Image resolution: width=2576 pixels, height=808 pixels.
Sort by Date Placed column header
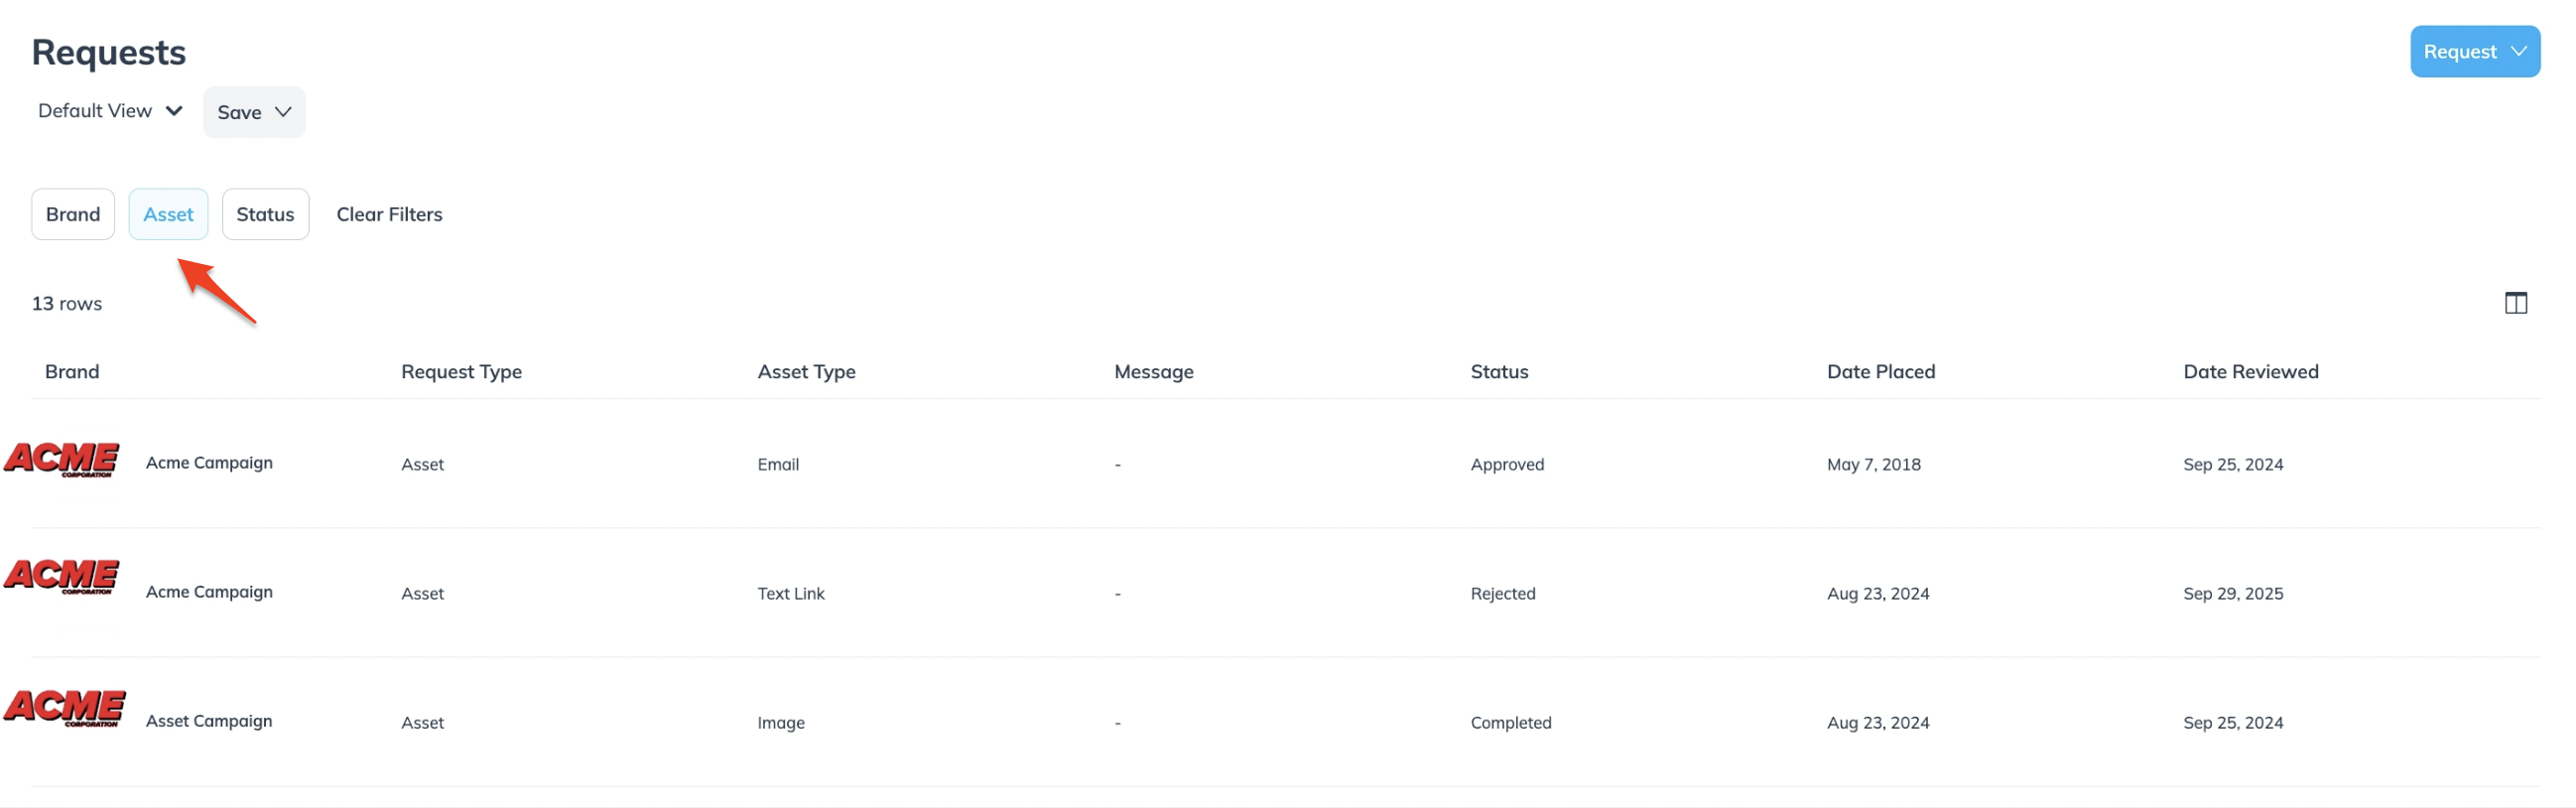[1880, 372]
